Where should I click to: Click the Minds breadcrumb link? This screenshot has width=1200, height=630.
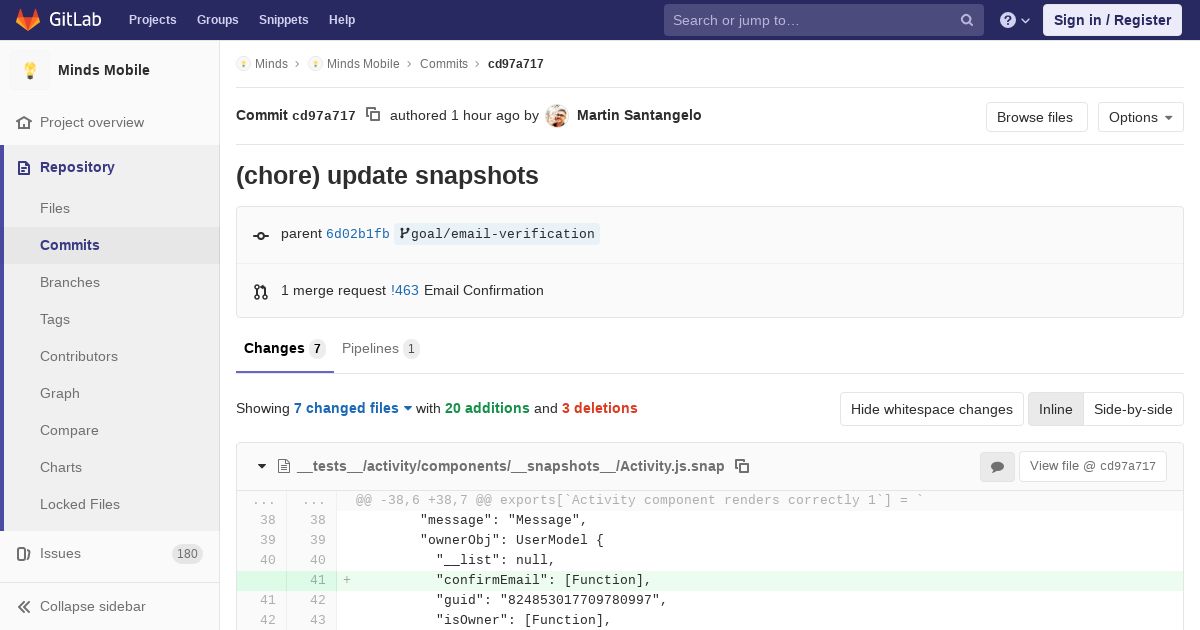click(x=271, y=64)
